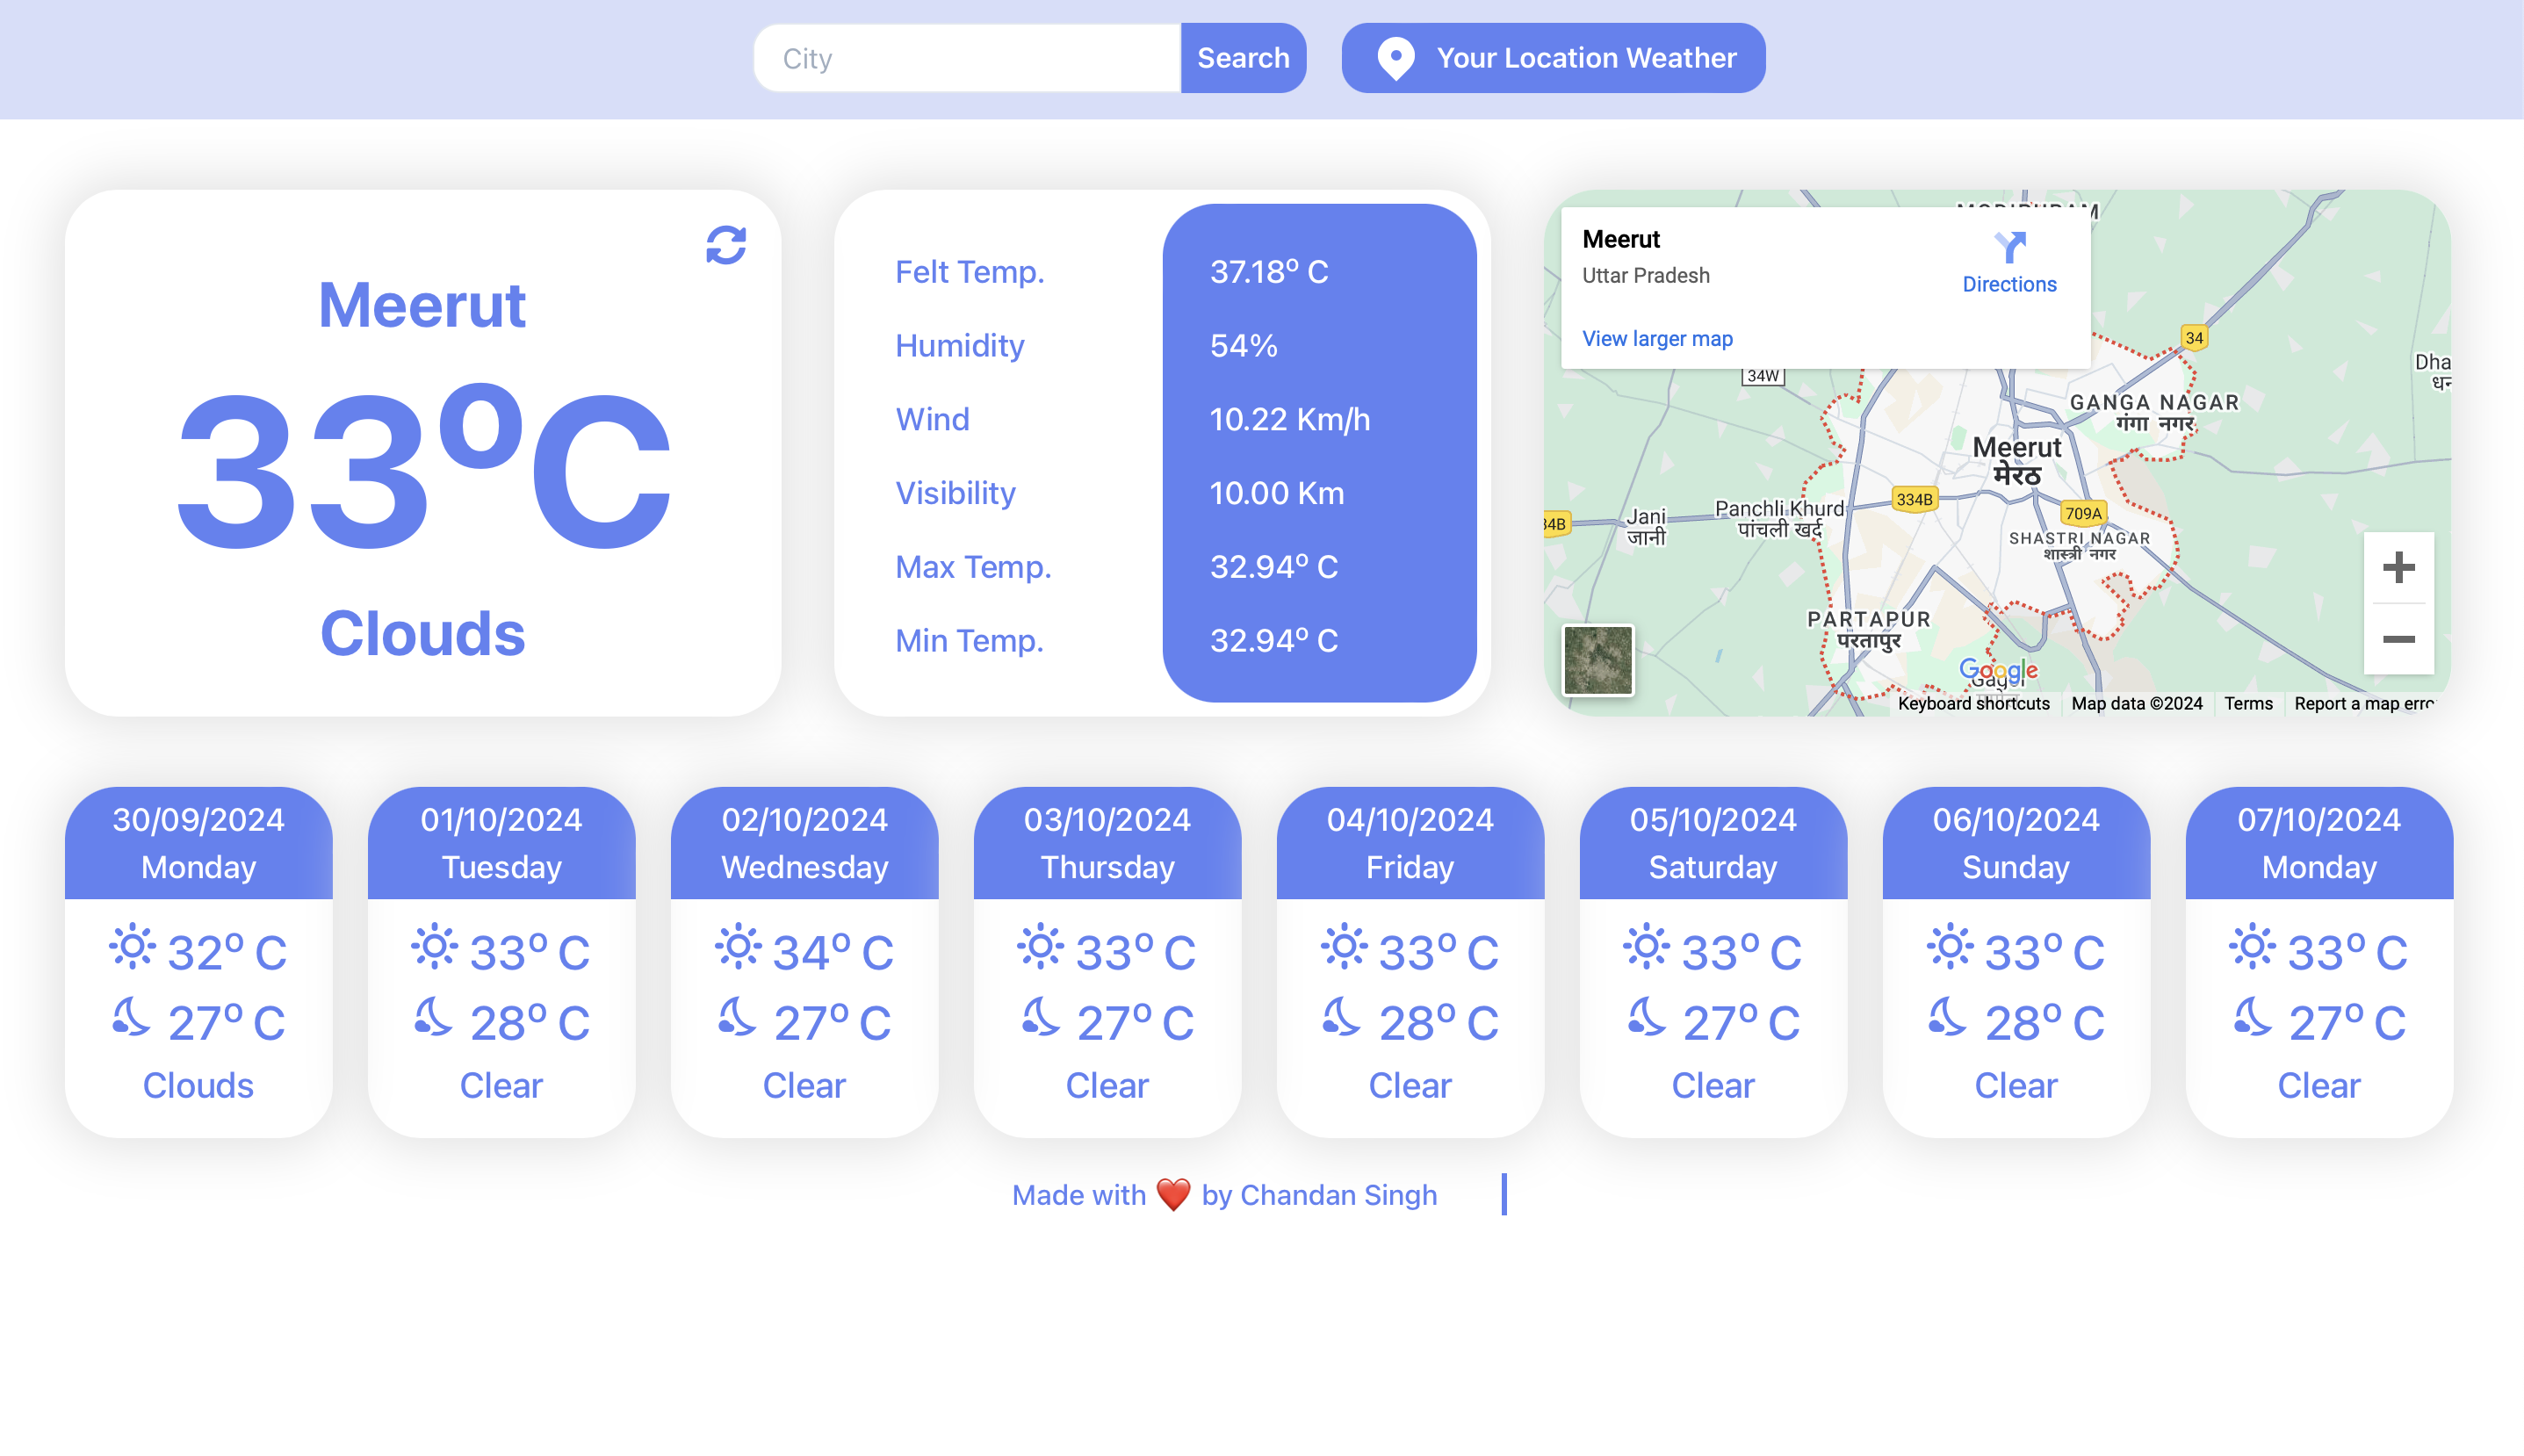2524x1456 pixels.
Task: Click the Wind label
Action: coord(932,419)
